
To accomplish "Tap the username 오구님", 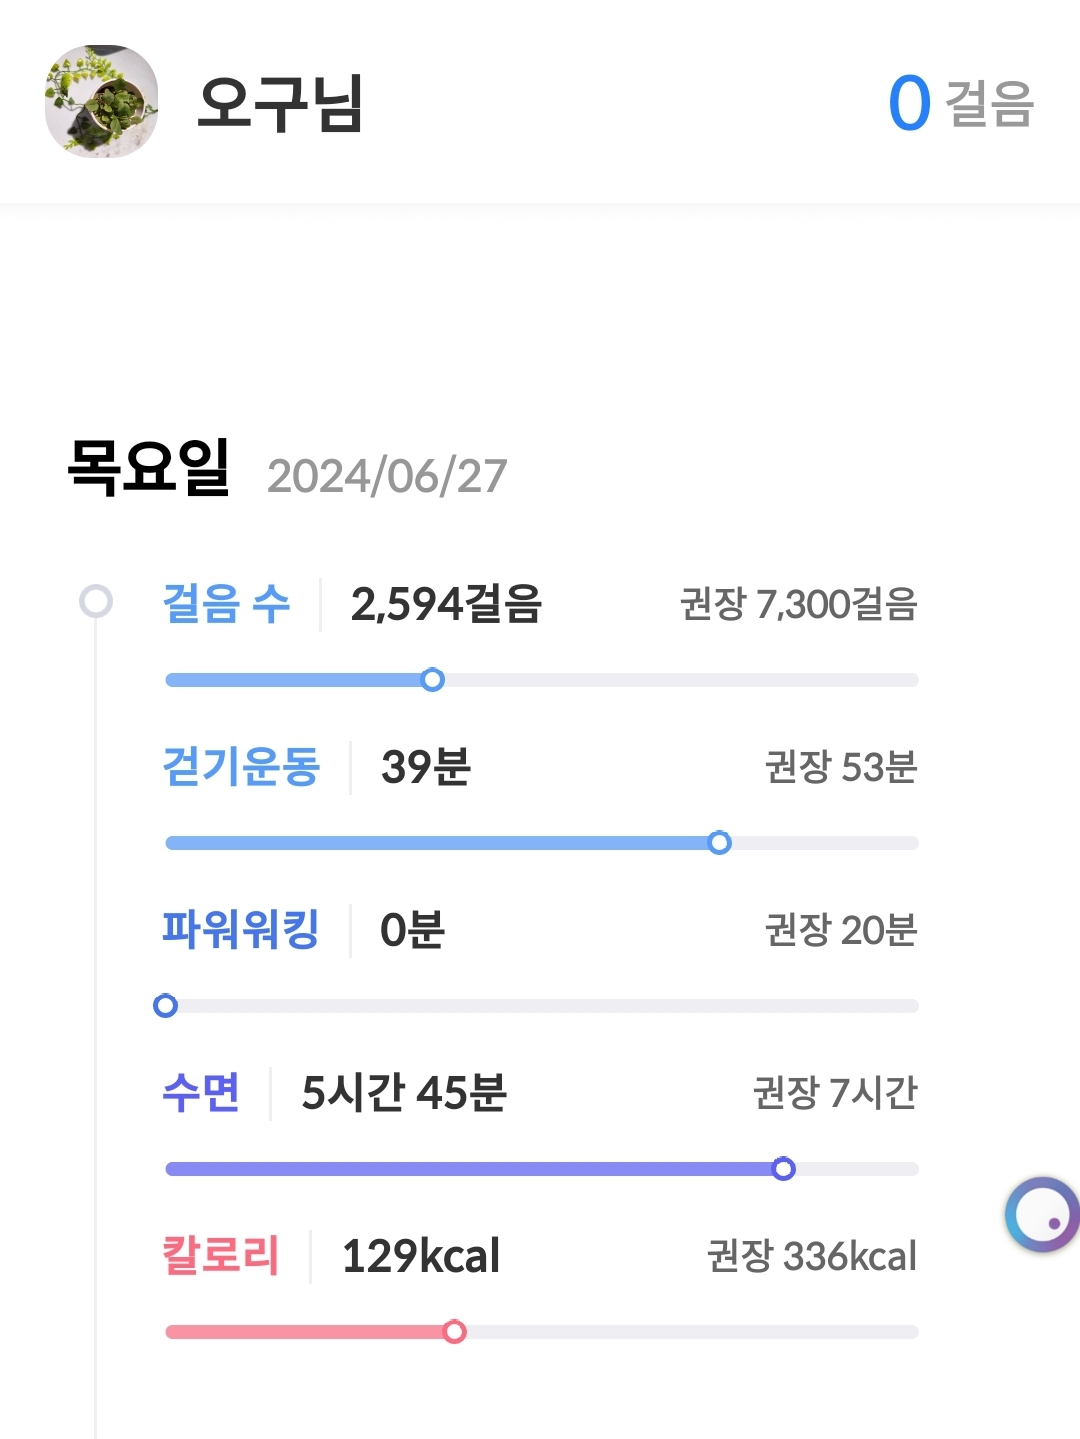I will pyautogui.click(x=280, y=103).
